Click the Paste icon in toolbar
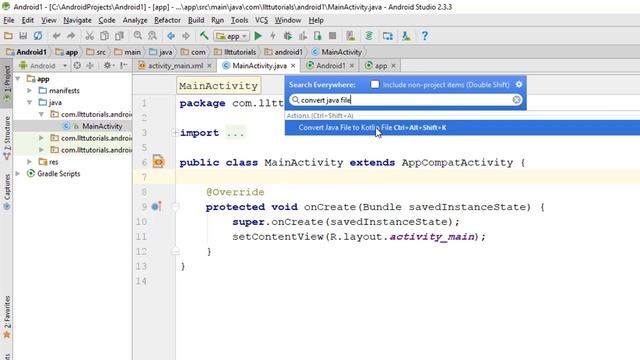 tap(119, 36)
